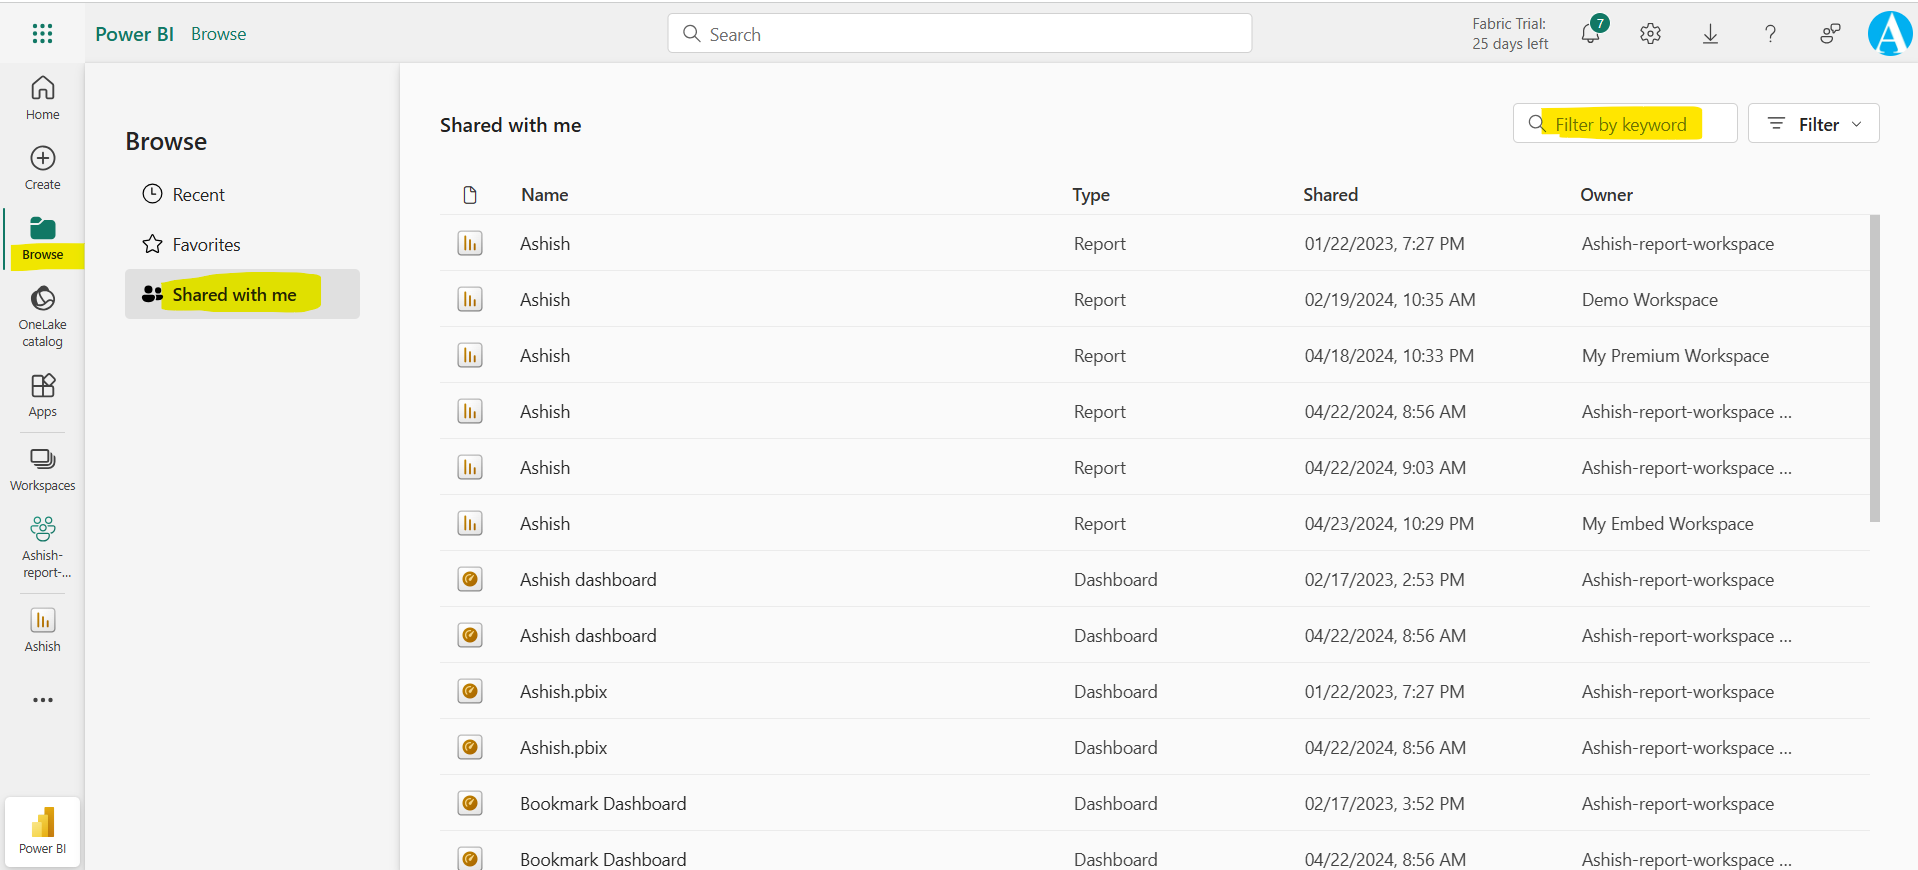Sort by the Shared column header
The width and height of the screenshot is (1918, 870).
1330,195
